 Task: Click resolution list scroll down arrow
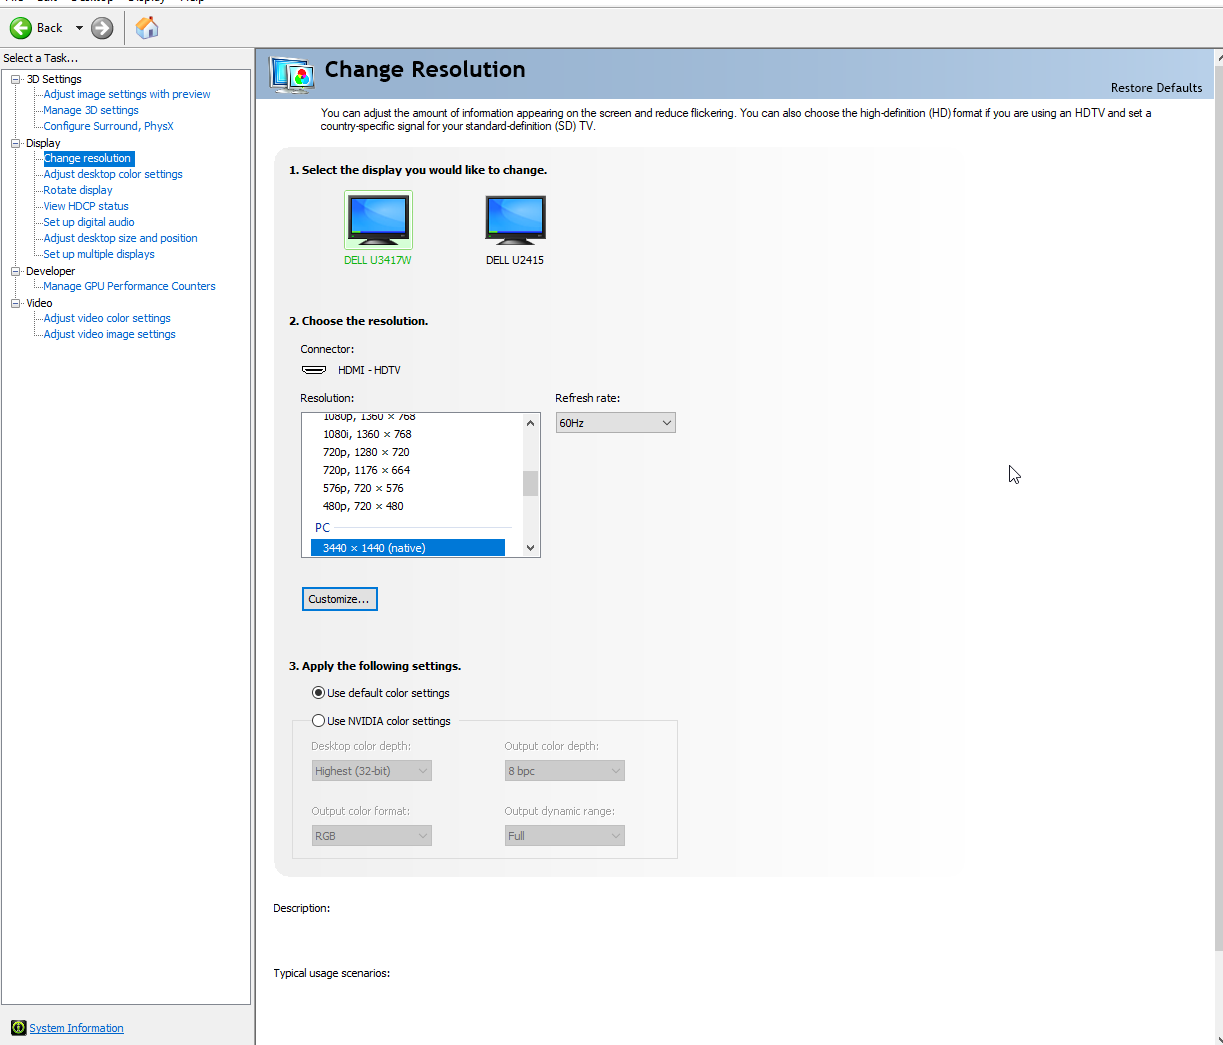click(530, 548)
